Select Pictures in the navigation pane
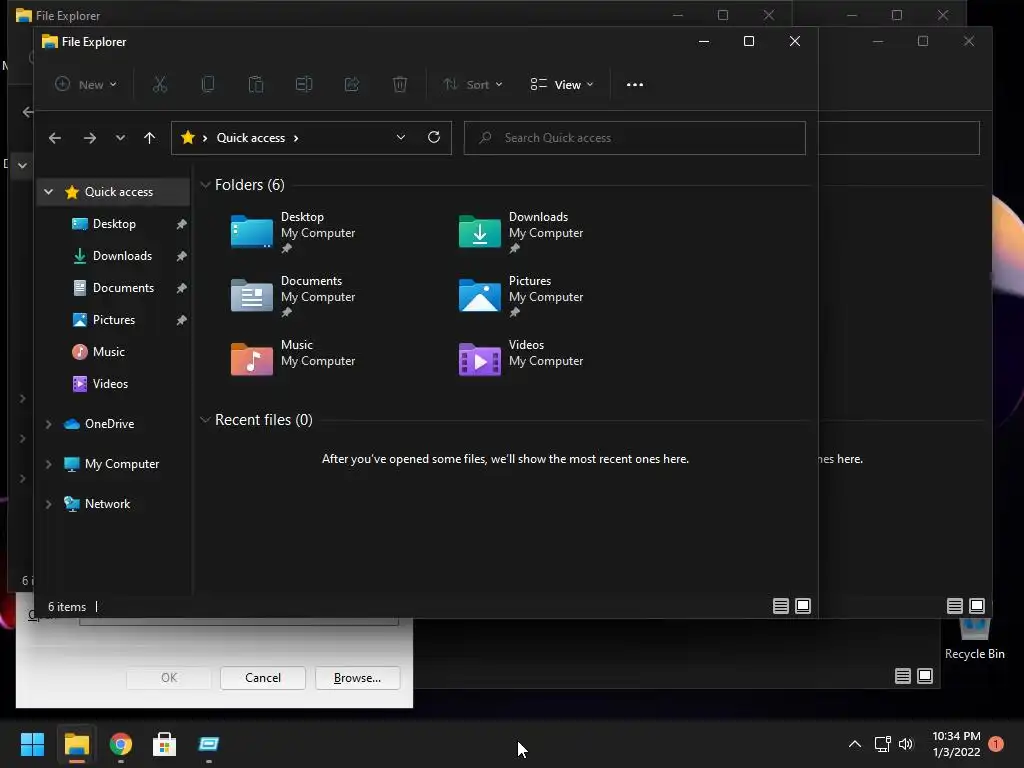Screen dimensions: 1024x768 click(x=114, y=319)
